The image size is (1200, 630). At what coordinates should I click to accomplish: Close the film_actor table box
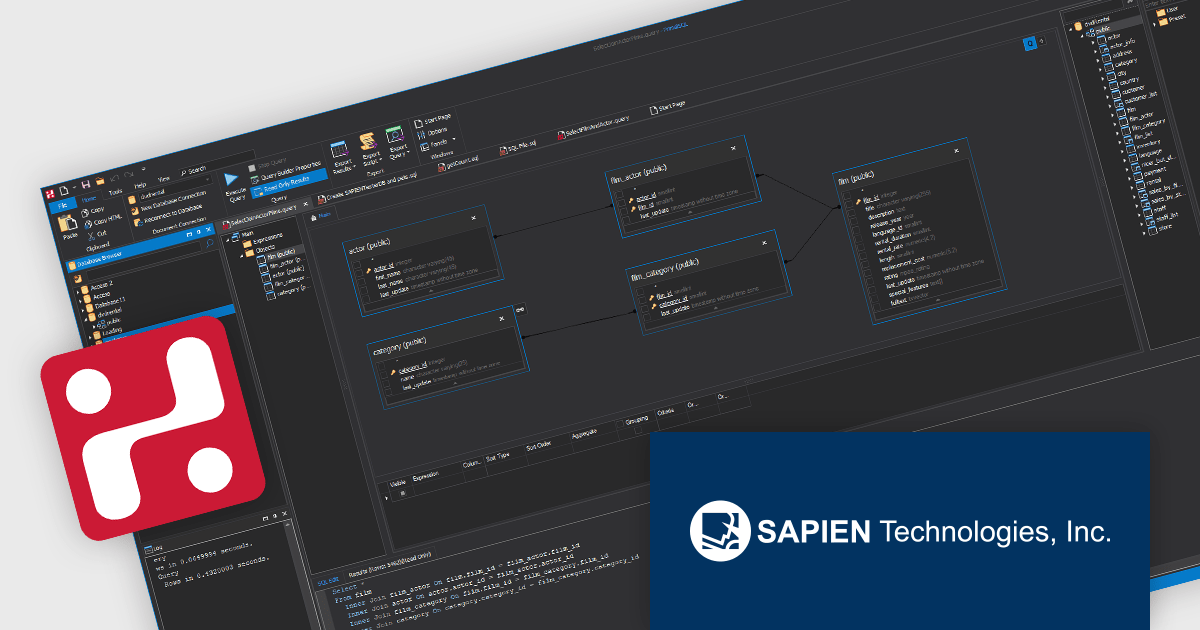[x=733, y=148]
